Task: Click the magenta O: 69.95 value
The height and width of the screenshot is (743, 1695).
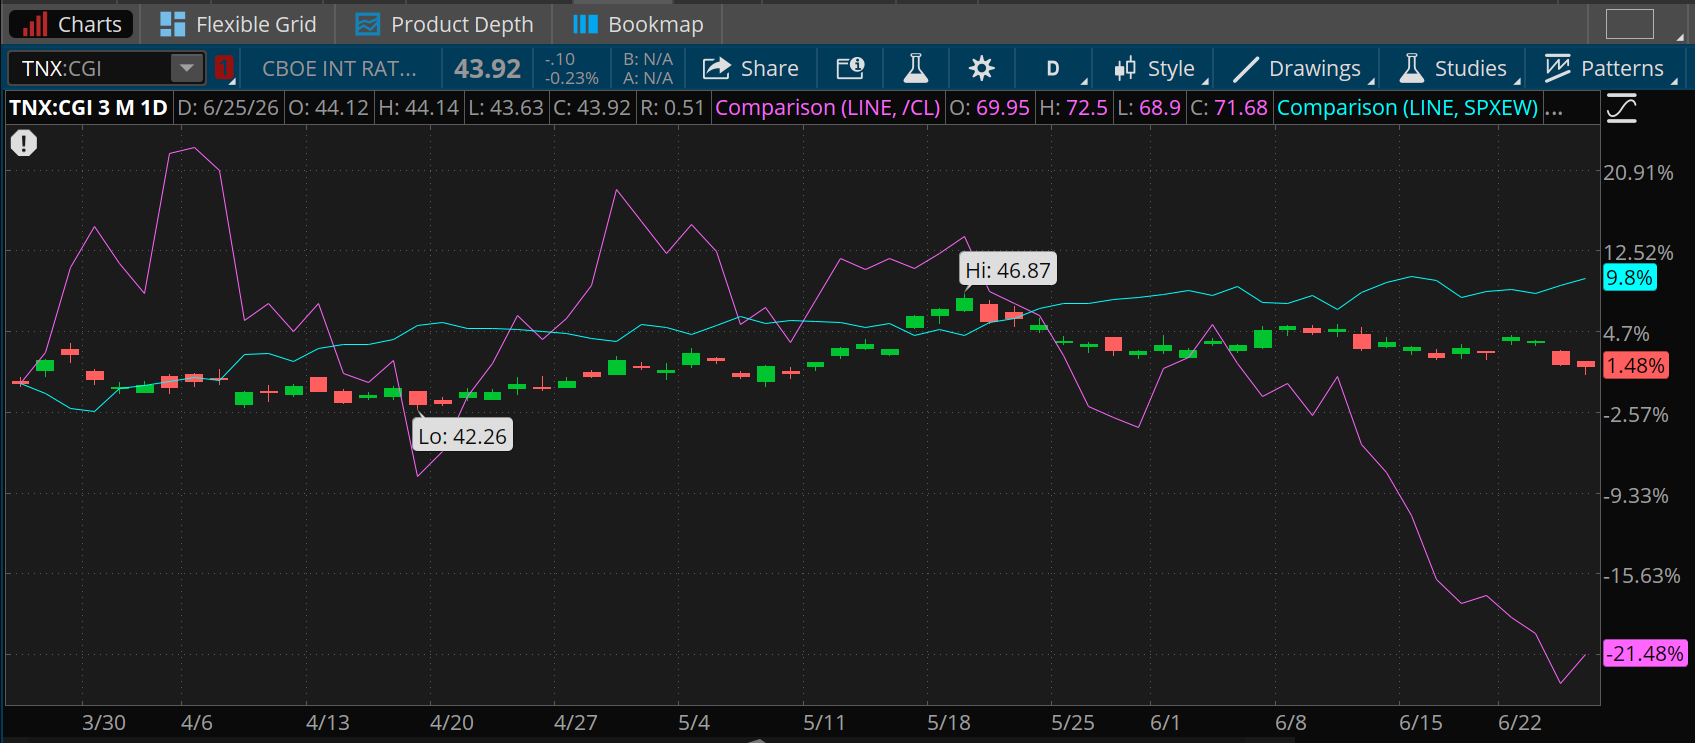Action: 989,107
